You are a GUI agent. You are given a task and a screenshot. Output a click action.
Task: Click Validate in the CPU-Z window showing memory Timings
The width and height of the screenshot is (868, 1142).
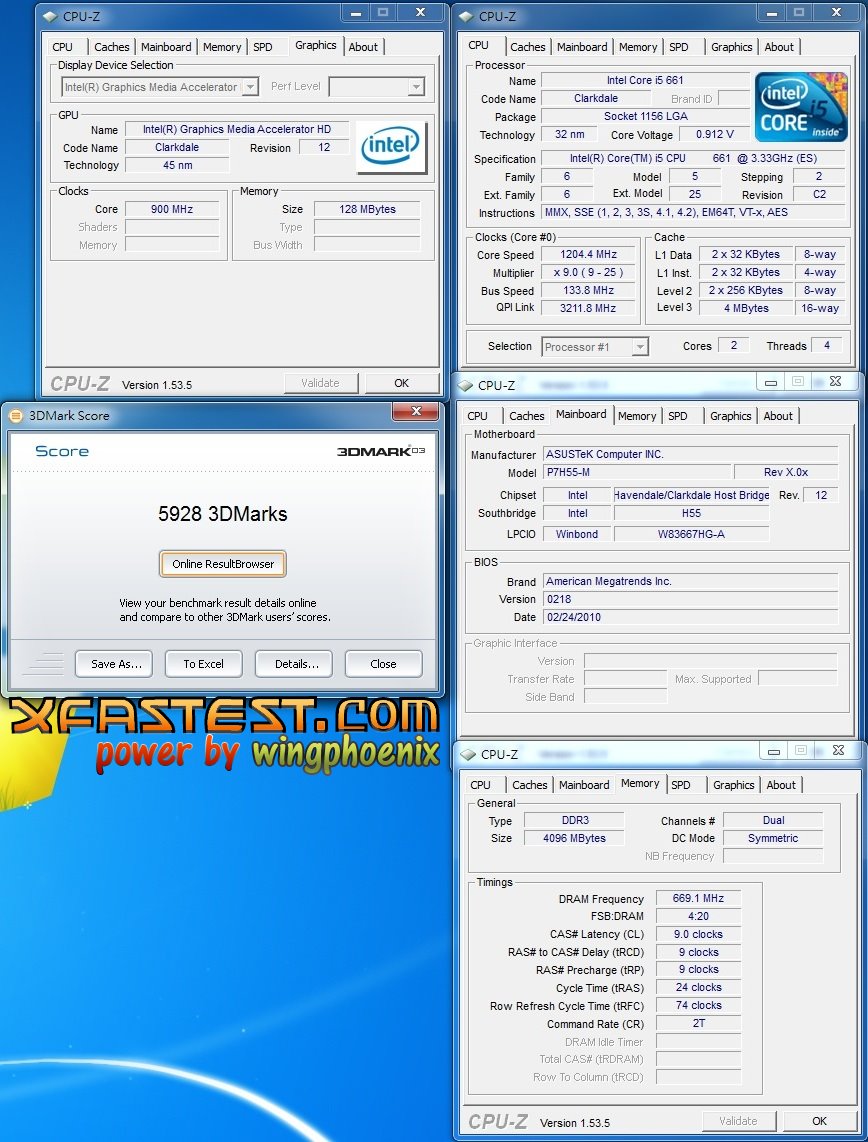738,1121
